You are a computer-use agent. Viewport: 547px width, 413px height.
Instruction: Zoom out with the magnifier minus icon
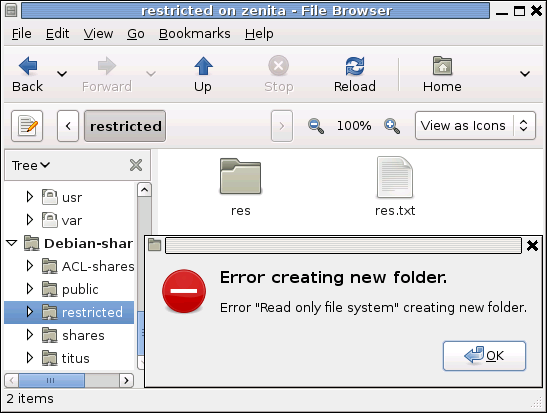[x=316, y=126]
